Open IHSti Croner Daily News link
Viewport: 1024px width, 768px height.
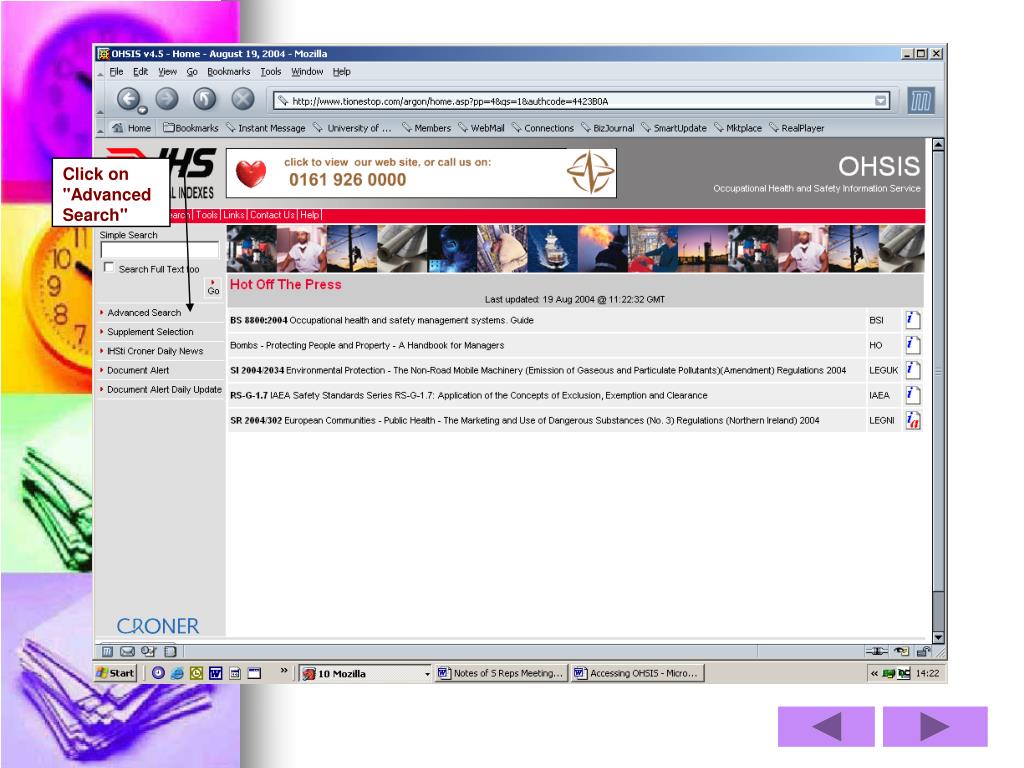155,351
